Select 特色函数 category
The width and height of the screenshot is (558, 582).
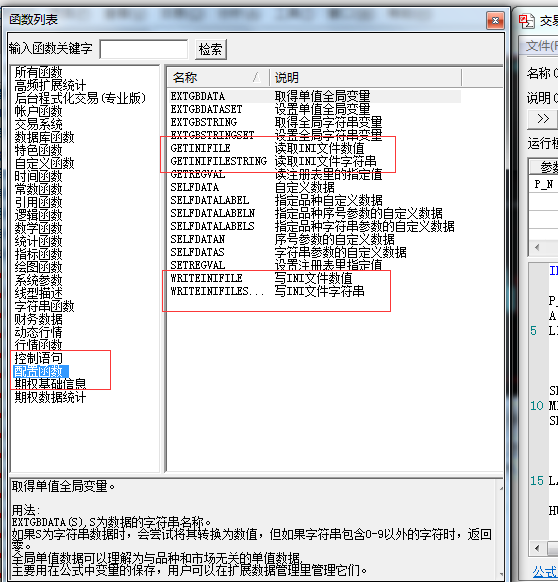point(38,150)
